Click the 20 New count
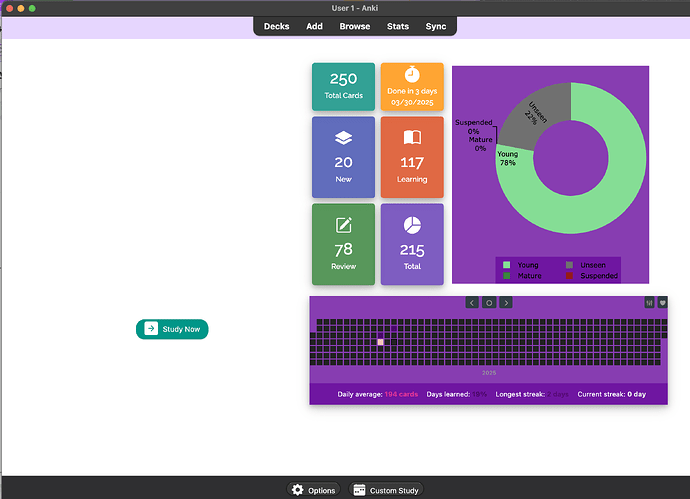The height and width of the screenshot is (499, 690). click(x=343, y=162)
